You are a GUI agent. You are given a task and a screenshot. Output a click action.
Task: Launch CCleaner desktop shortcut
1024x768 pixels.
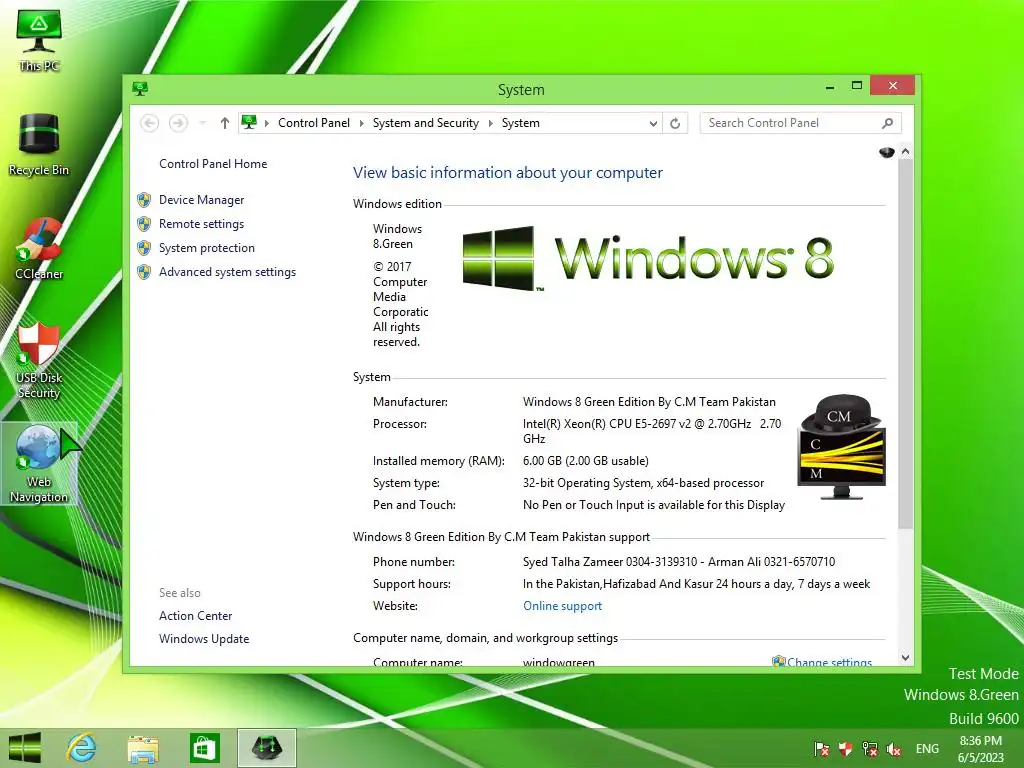[x=39, y=249]
